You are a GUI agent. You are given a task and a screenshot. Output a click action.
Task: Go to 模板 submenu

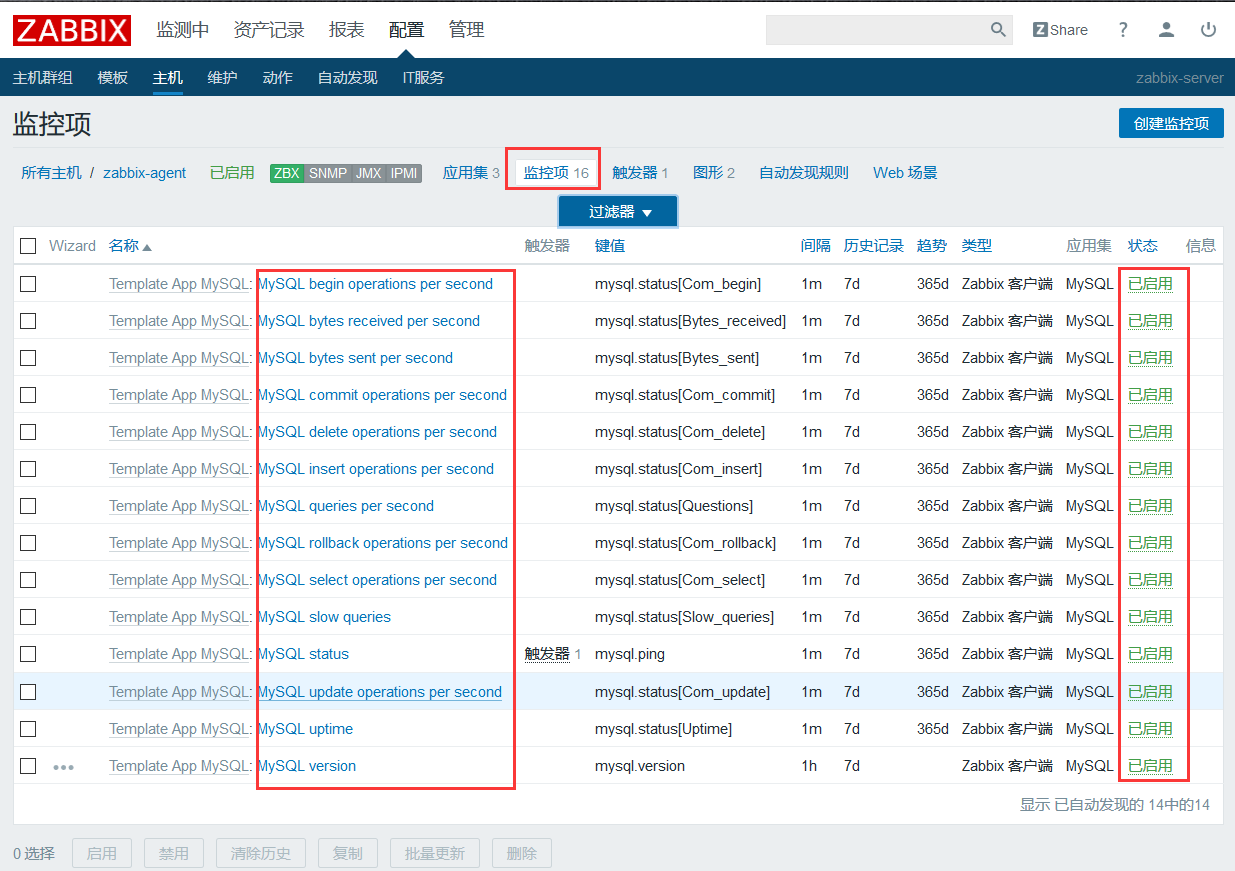click(x=113, y=77)
